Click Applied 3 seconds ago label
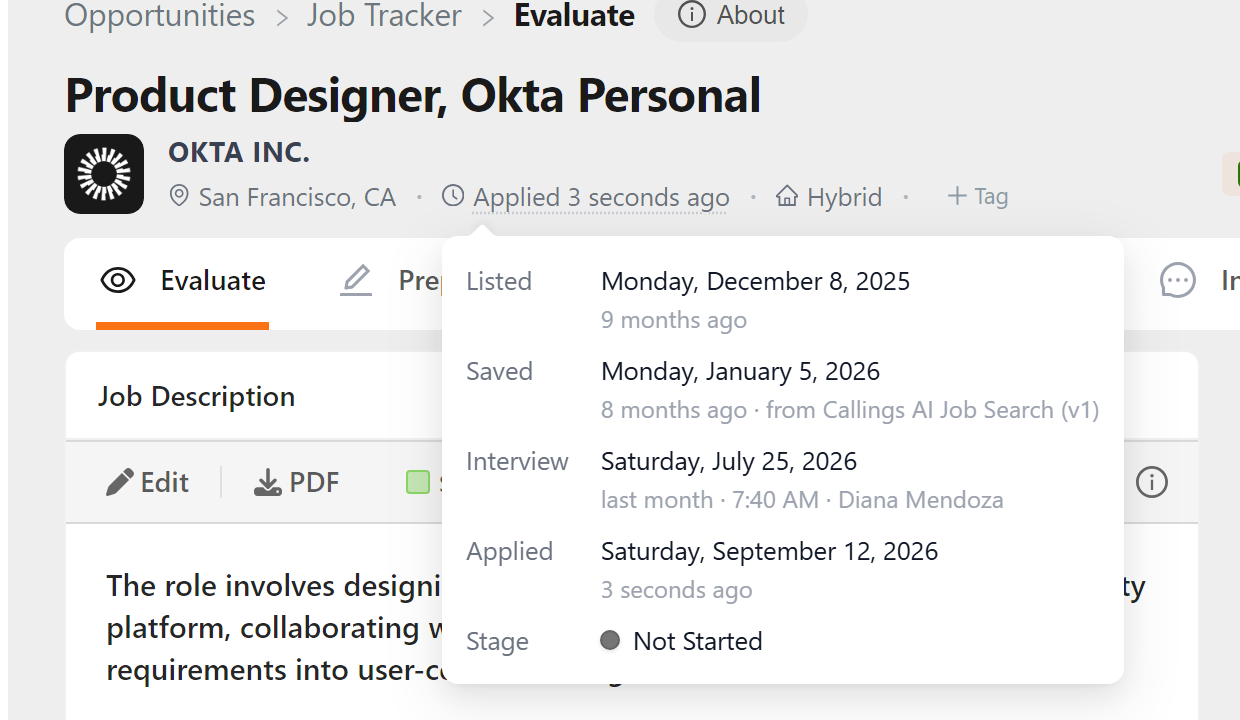The height and width of the screenshot is (720, 1240). 601,197
